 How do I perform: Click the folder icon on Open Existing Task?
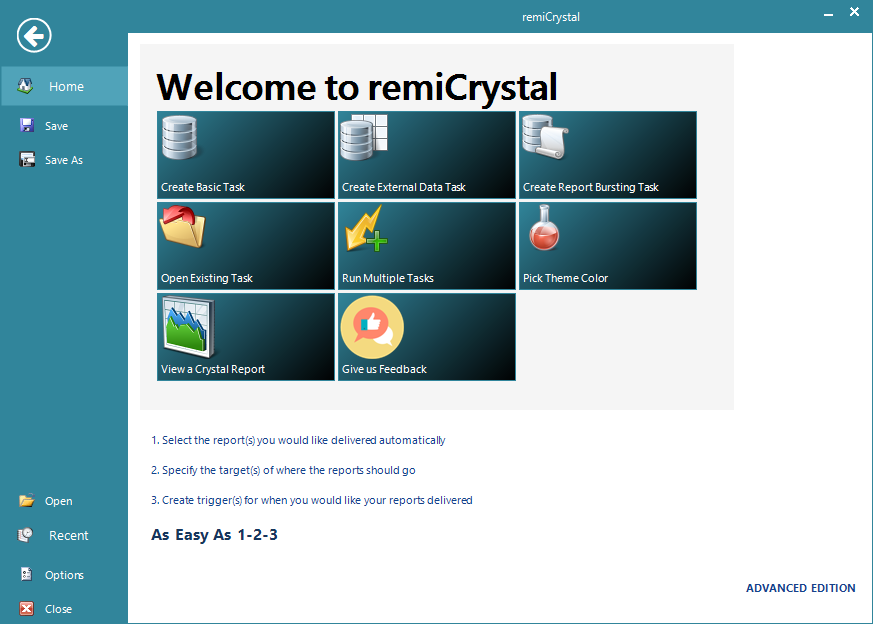(183, 227)
